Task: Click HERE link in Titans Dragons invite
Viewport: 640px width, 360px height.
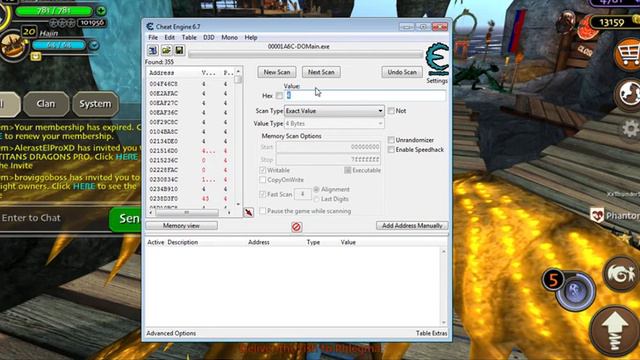Action: 127,157
